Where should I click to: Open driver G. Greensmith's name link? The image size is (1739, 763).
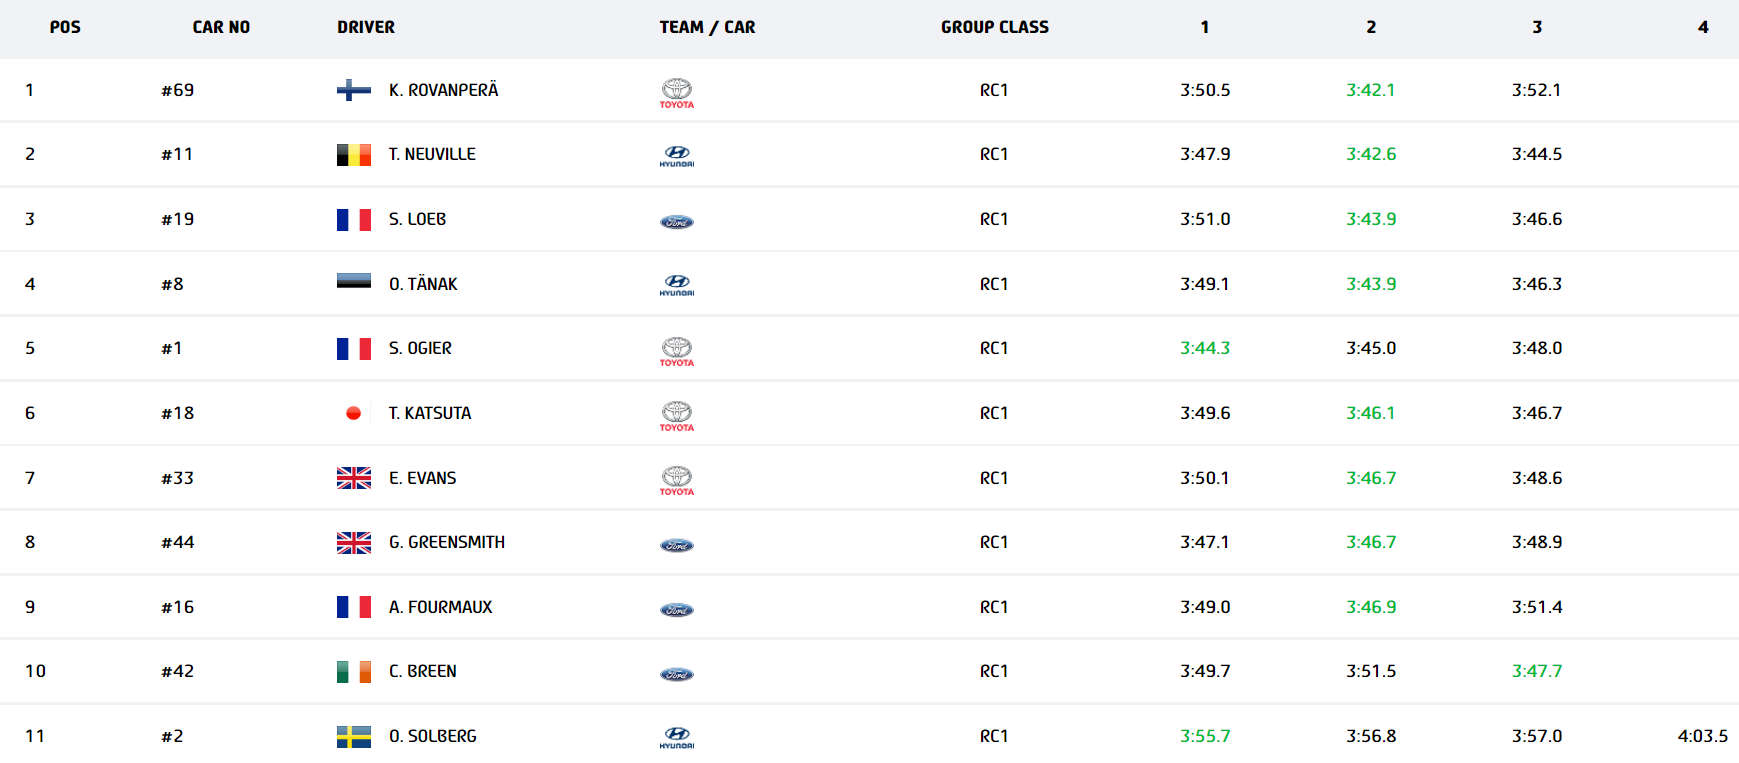(x=446, y=542)
